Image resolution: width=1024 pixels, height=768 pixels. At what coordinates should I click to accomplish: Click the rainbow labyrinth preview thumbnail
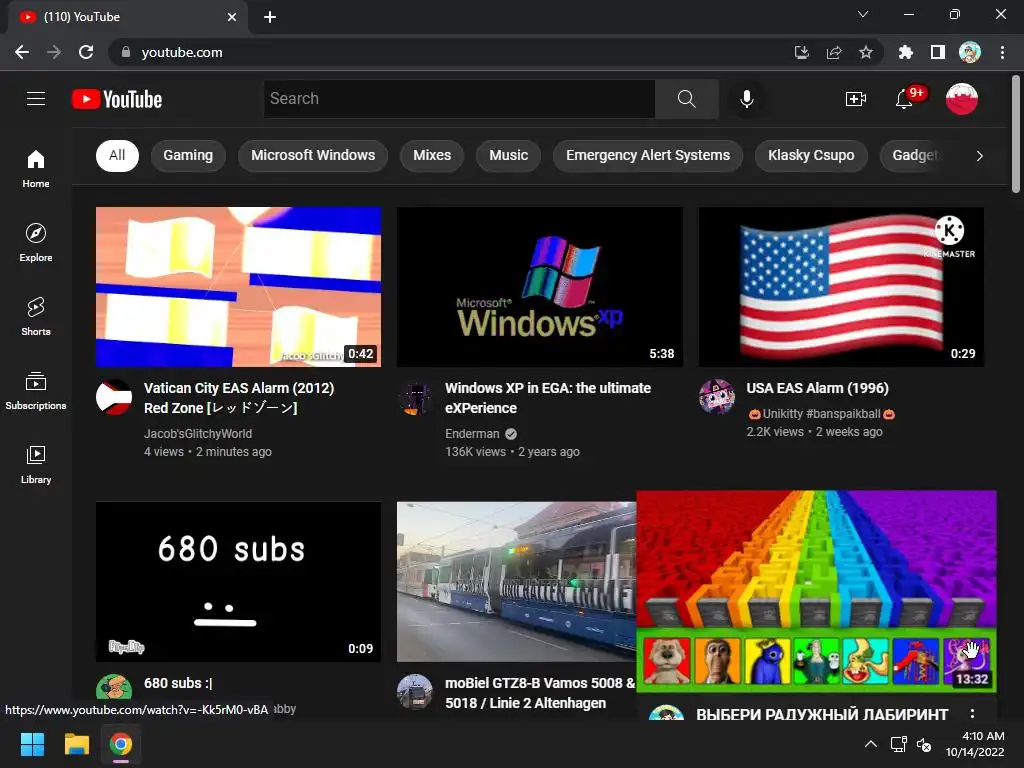[x=816, y=592]
